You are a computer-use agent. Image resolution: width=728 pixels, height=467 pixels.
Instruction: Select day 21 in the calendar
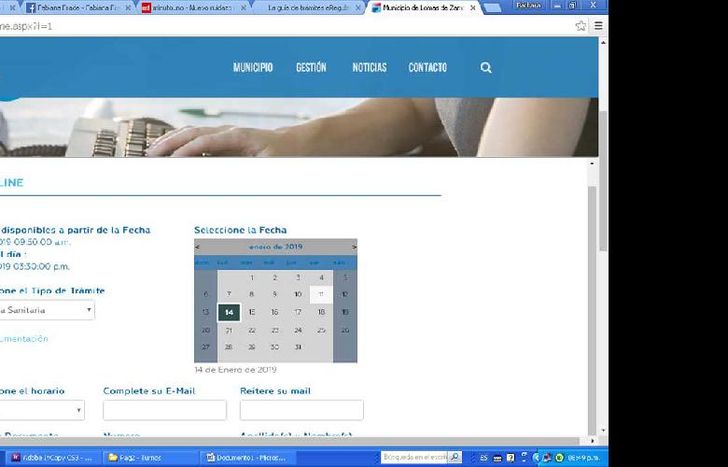click(229, 331)
